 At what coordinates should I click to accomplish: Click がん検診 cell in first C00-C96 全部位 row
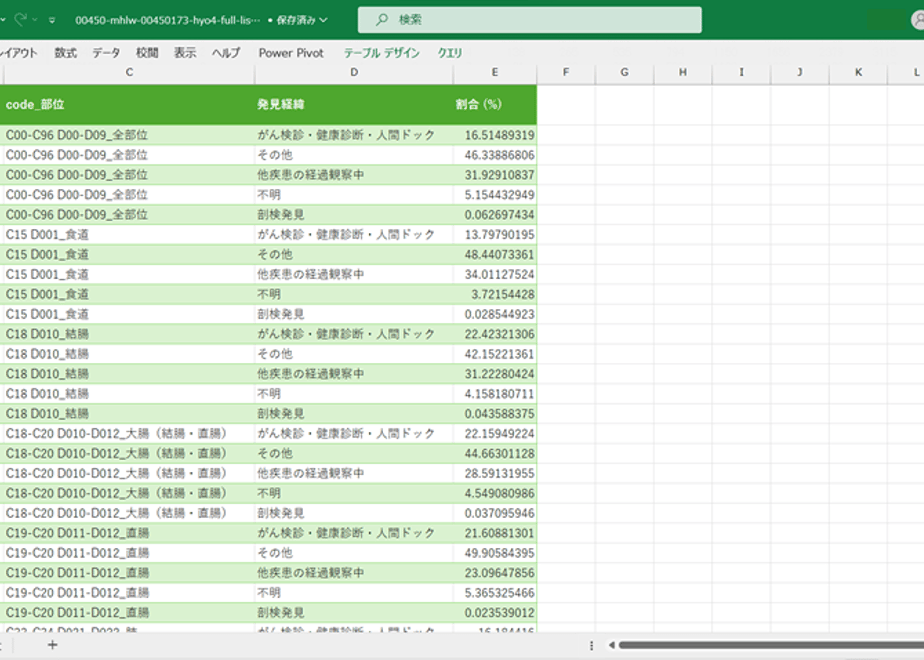click(354, 135)
